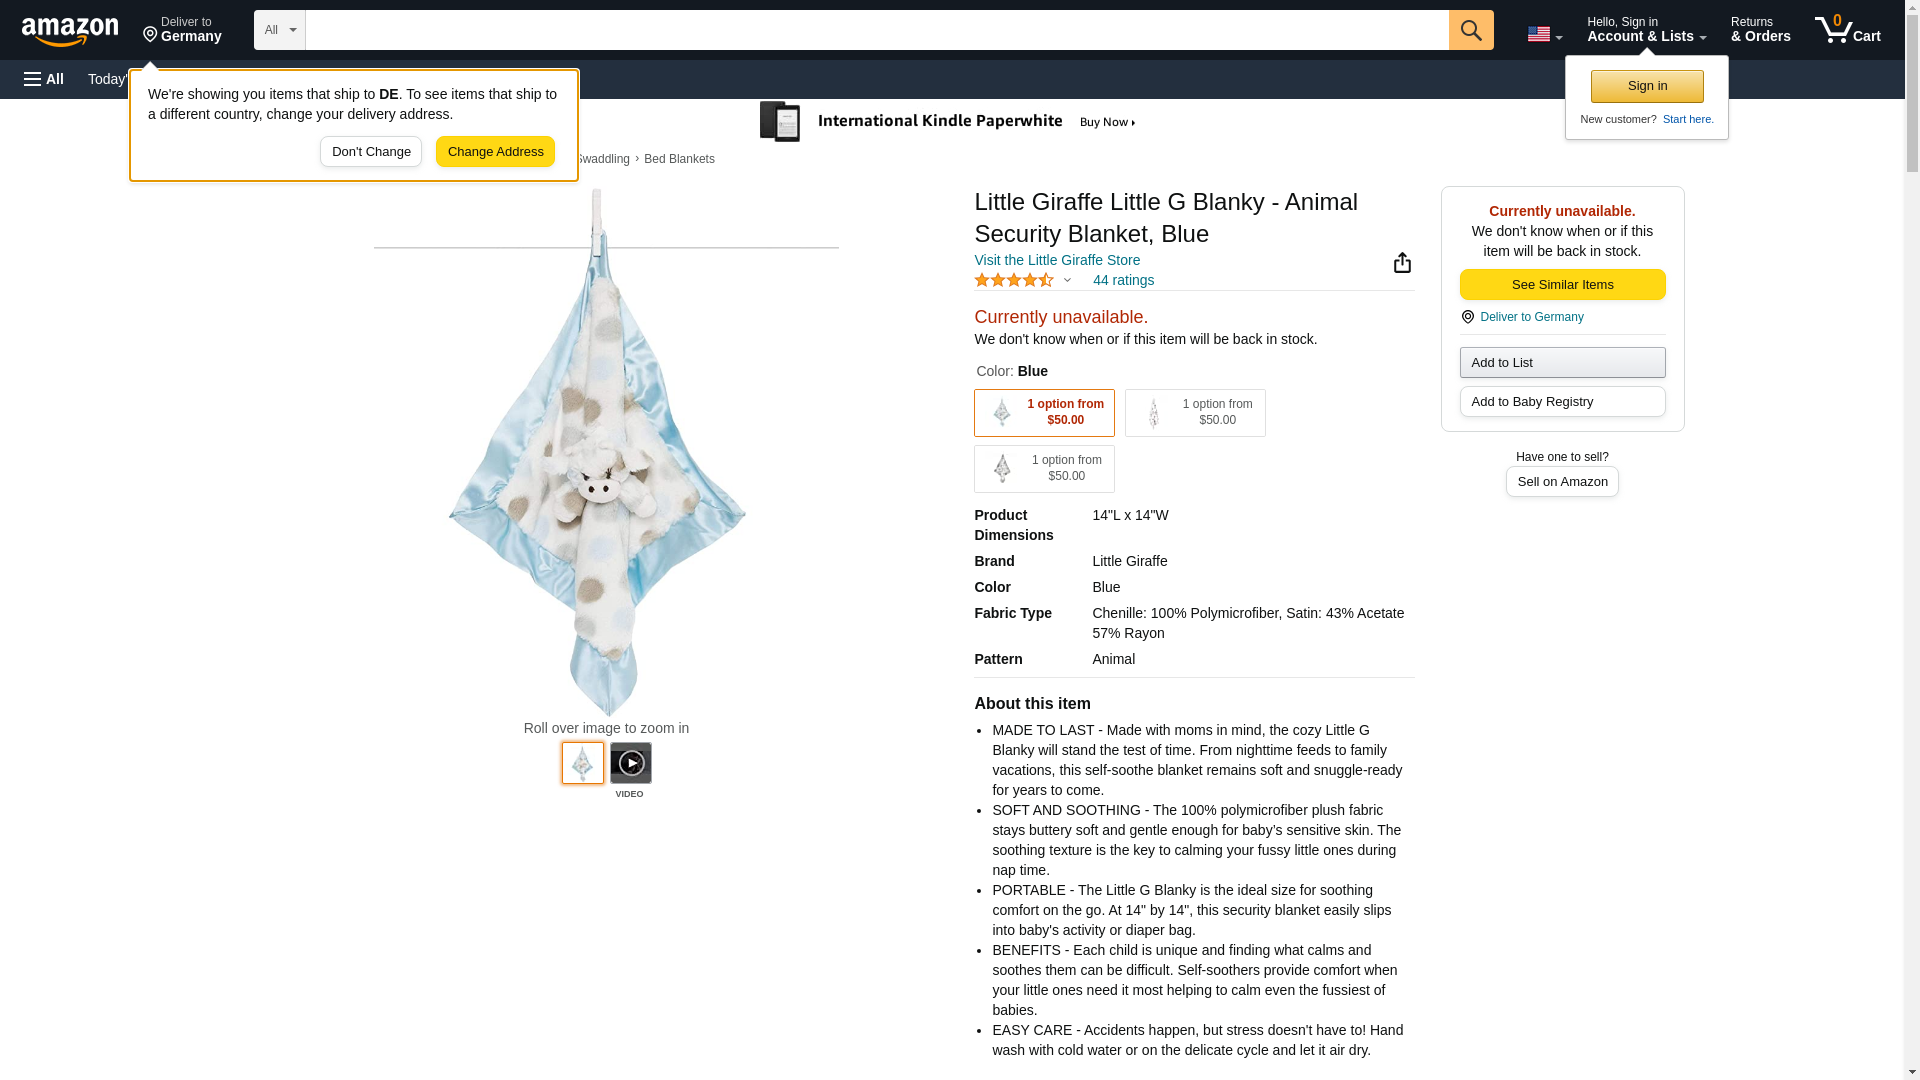1920x1080 pixels.
Task: Expand the Add to List dropdown
Action: tap(1562, 362)
